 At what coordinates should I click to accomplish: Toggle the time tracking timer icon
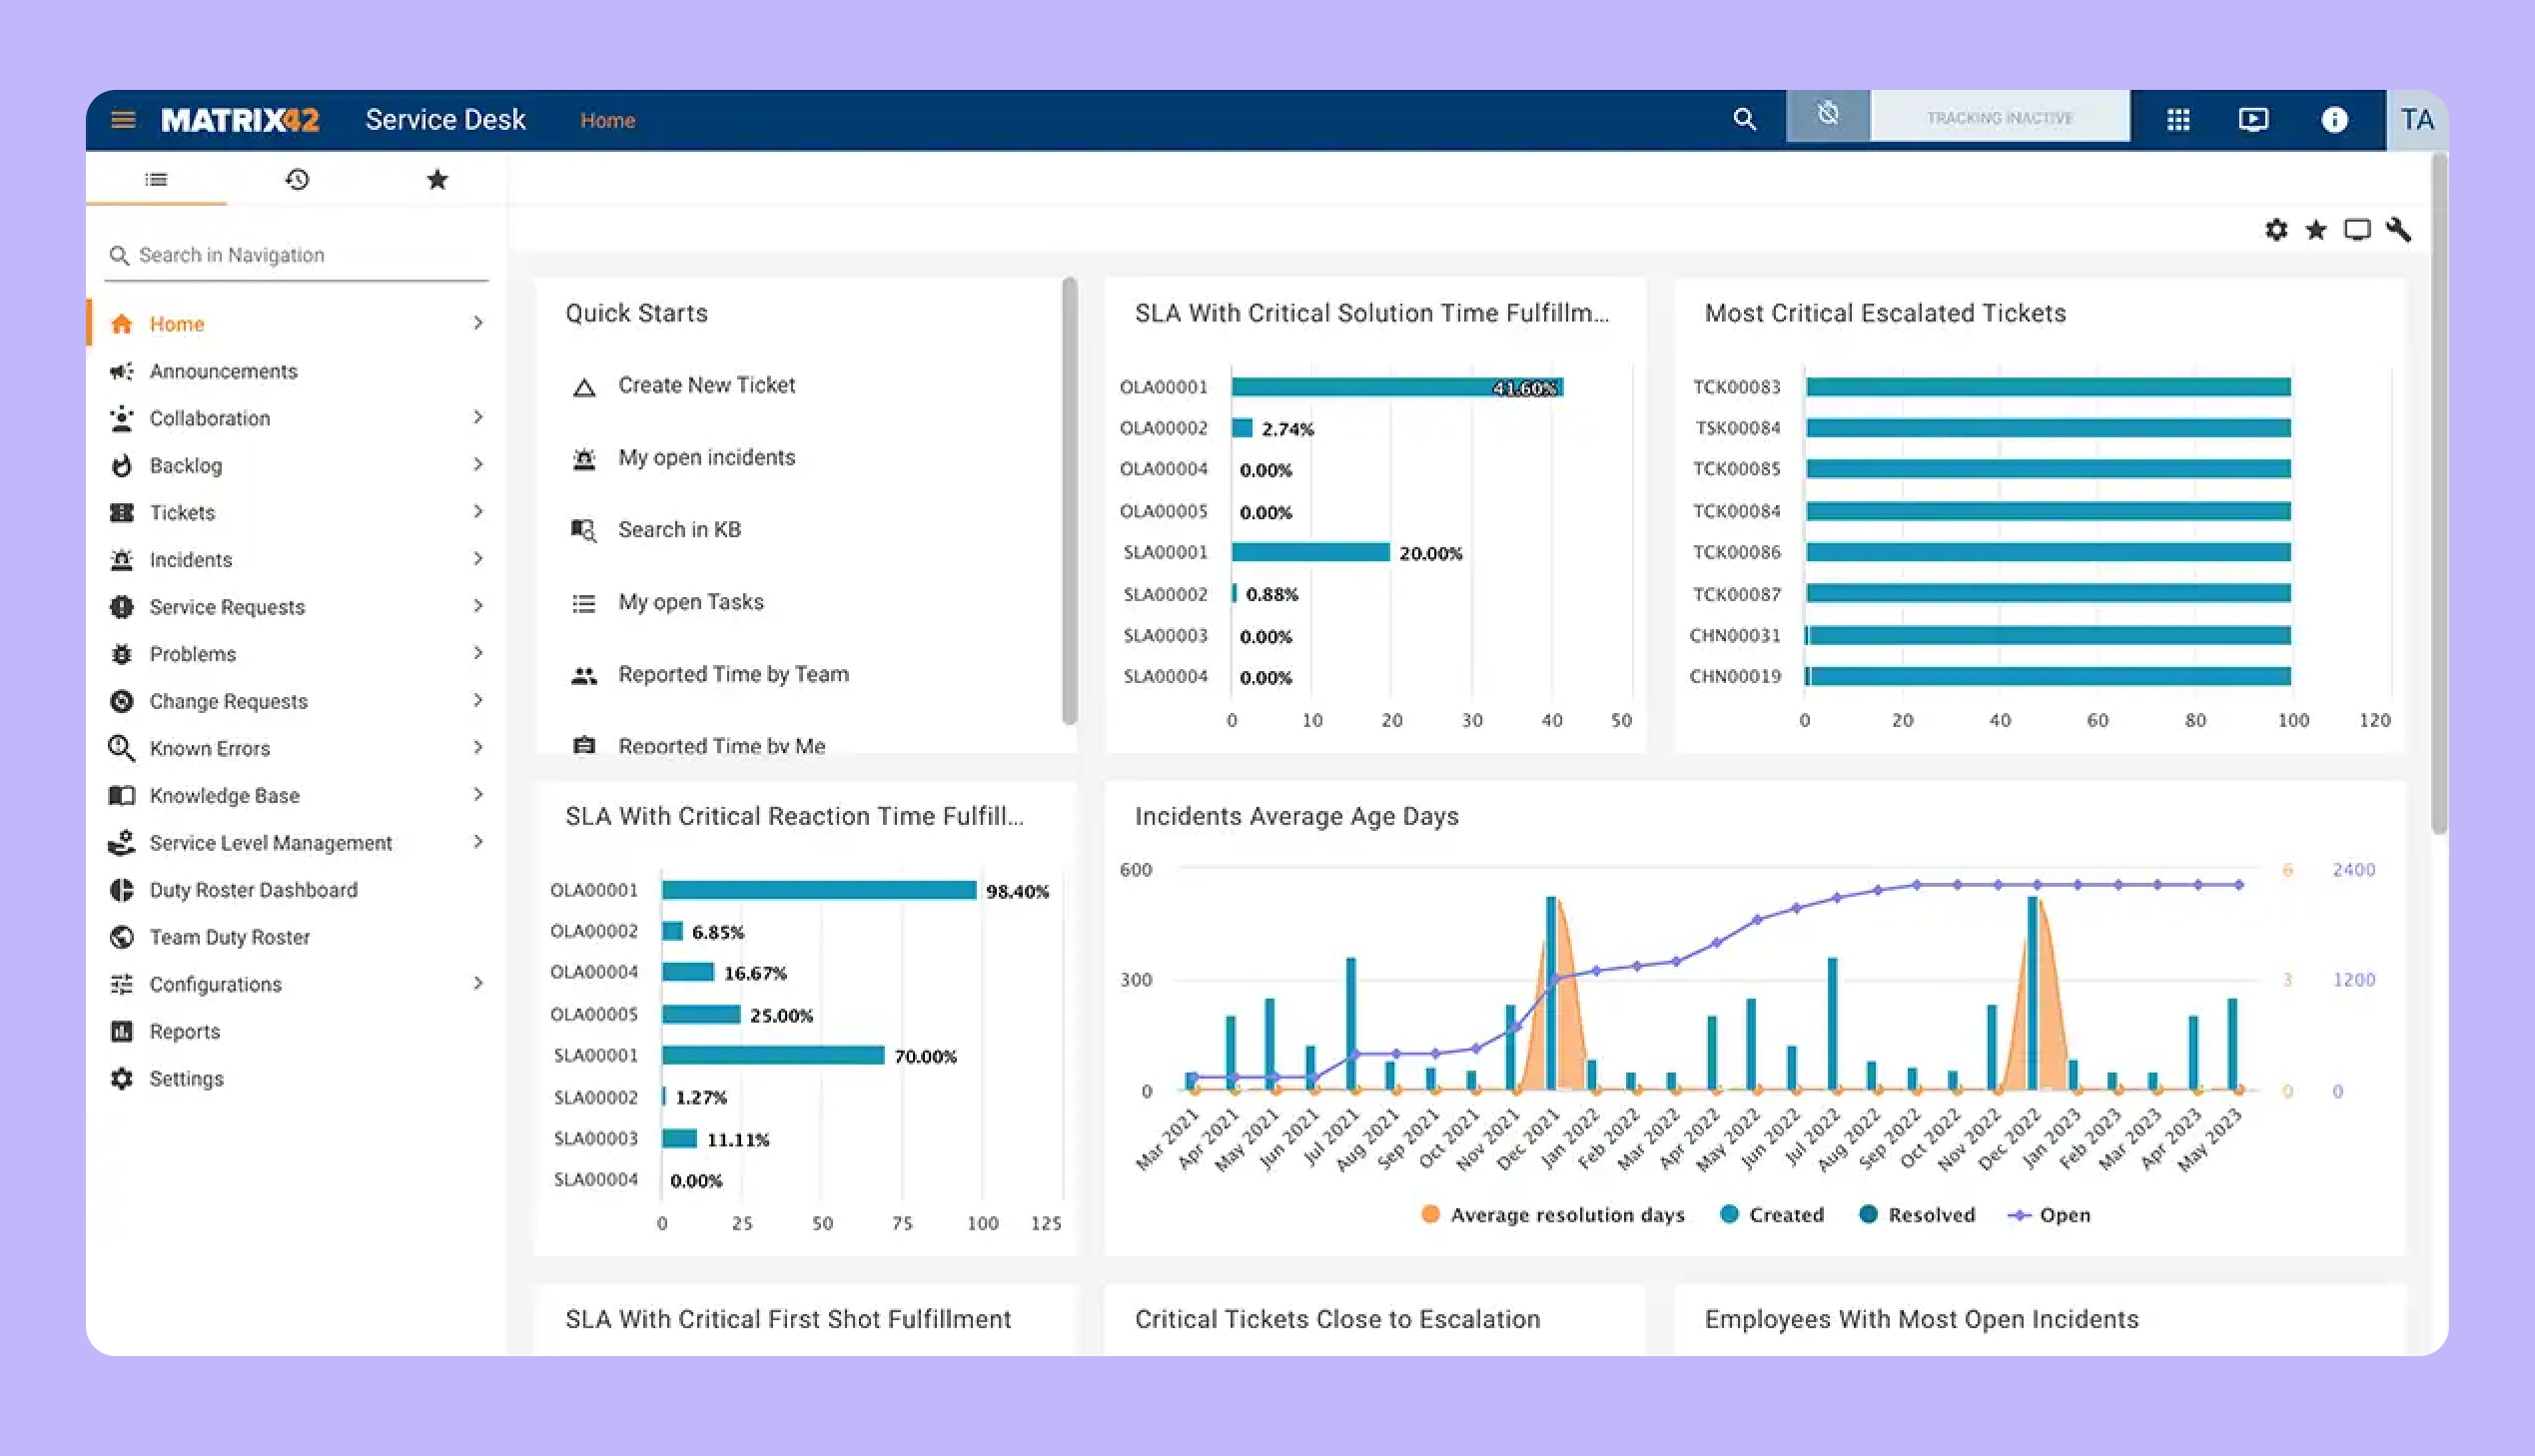(x=1828, y=115)
